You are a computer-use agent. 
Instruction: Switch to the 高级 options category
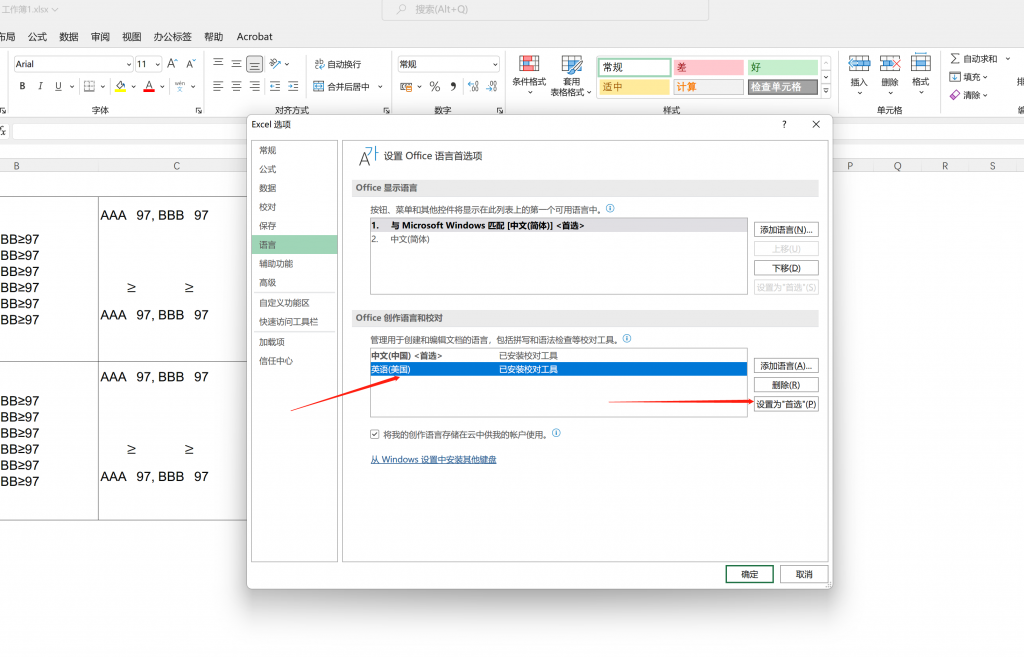click(268, 283)
